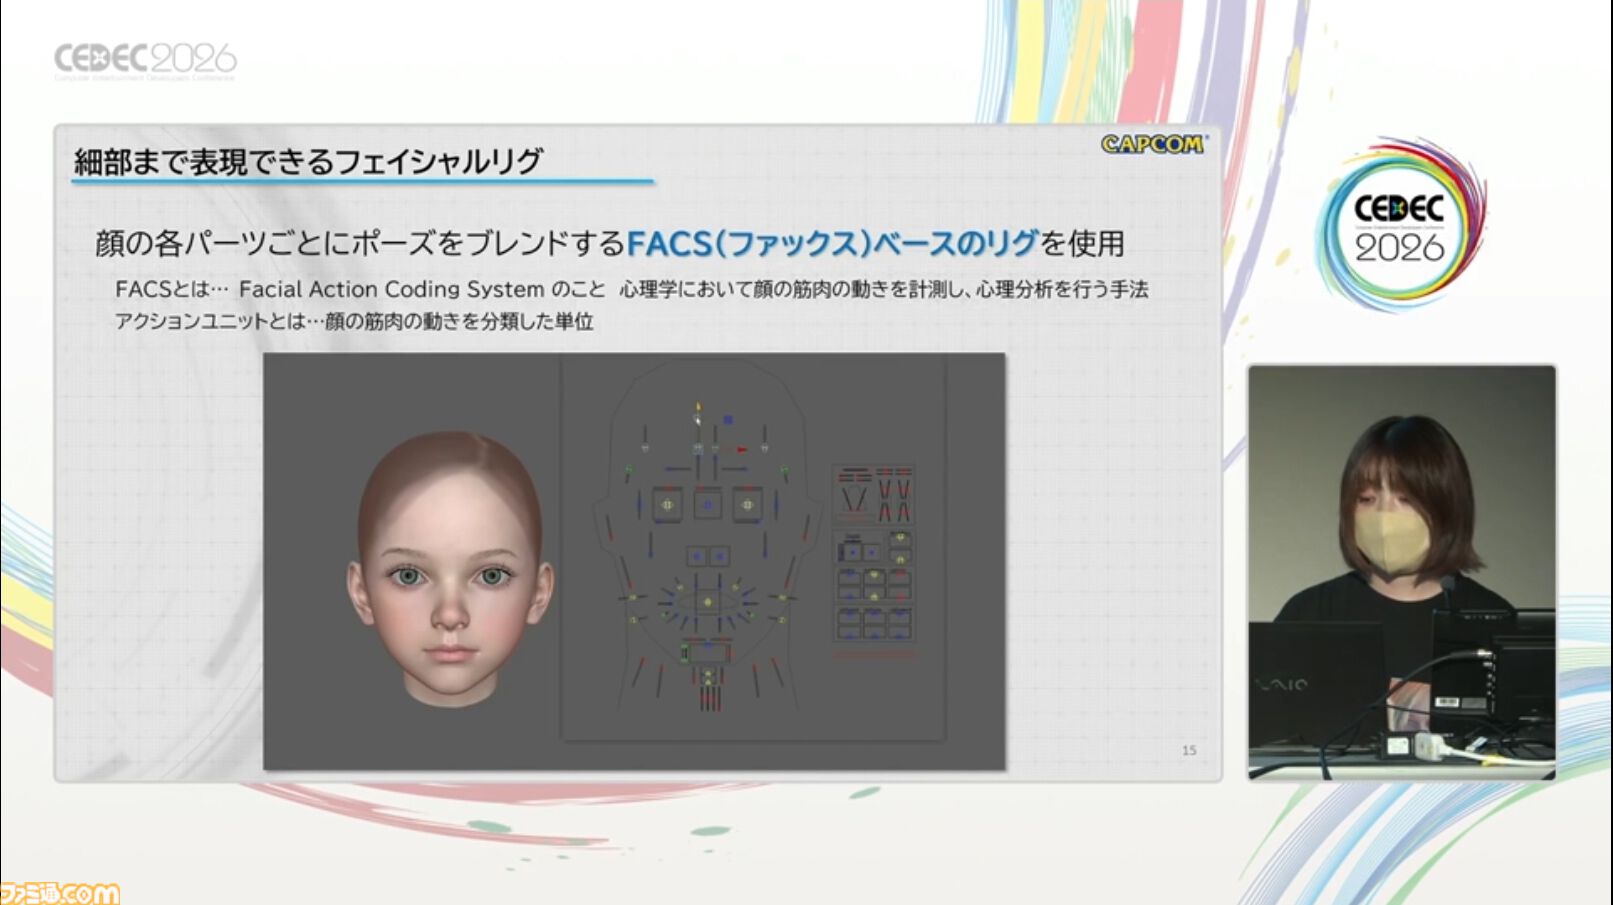Viewport: 1613px width, 905px height.
Task: Click the CAPCOM logo on the slide
Action: (x=1154, y=144)
